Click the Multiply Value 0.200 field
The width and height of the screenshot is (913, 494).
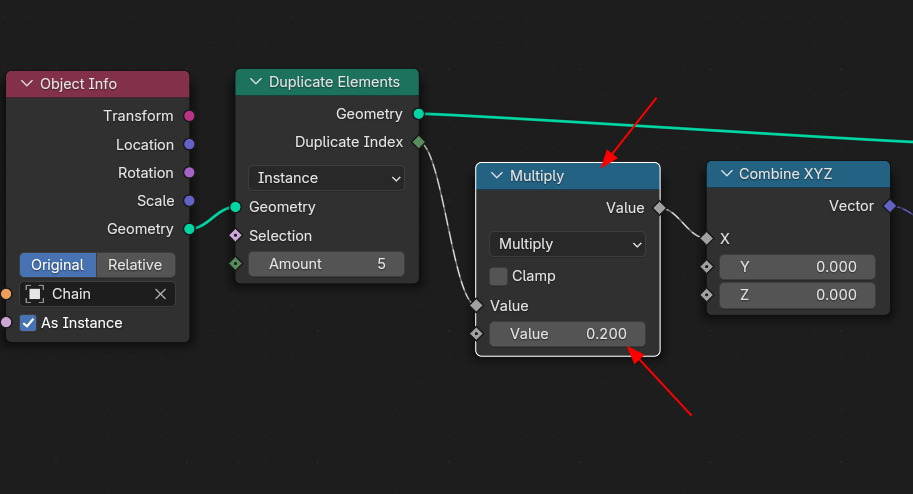click(567, 334)
